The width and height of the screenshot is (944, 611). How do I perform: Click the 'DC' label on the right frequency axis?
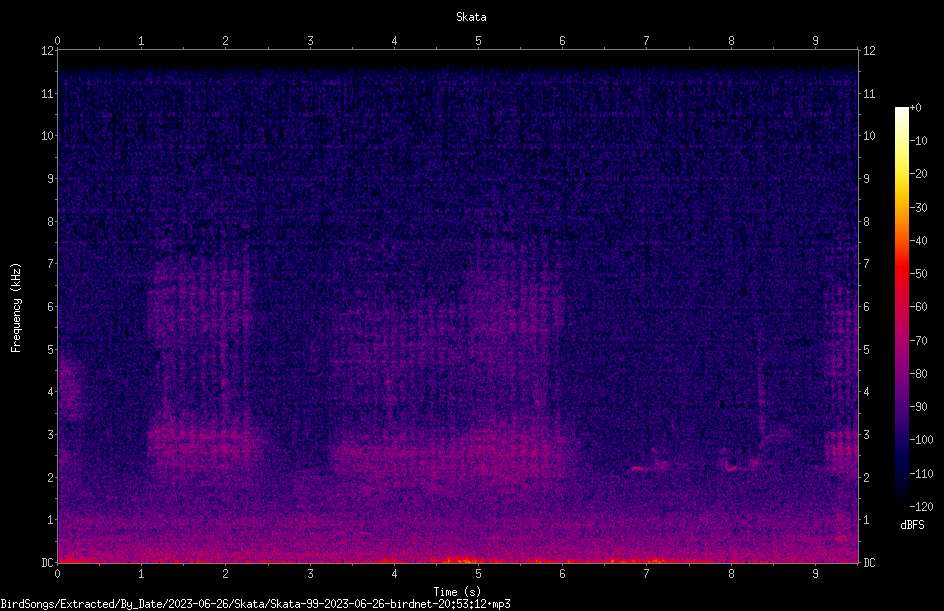[869, 562]
